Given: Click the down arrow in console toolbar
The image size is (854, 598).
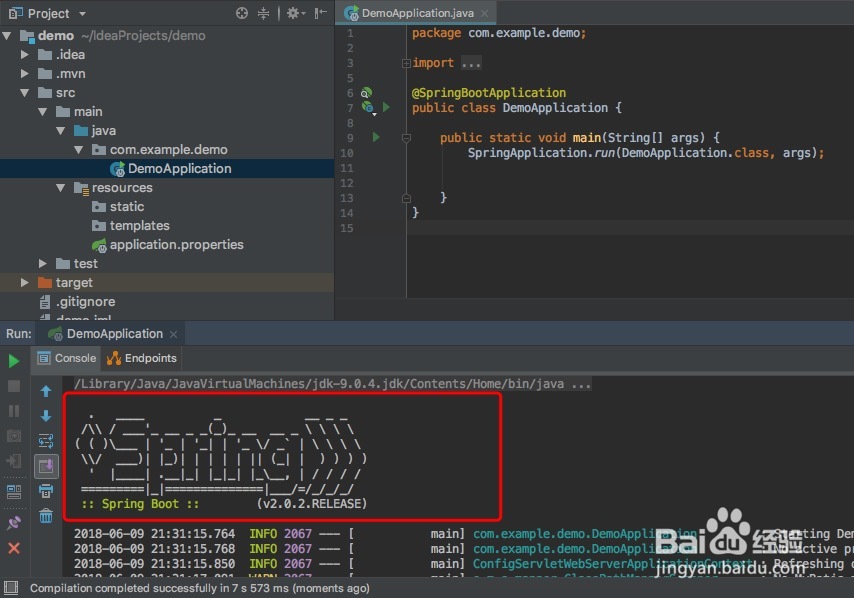Looking at the screenshot, I should tap(46, 416).
